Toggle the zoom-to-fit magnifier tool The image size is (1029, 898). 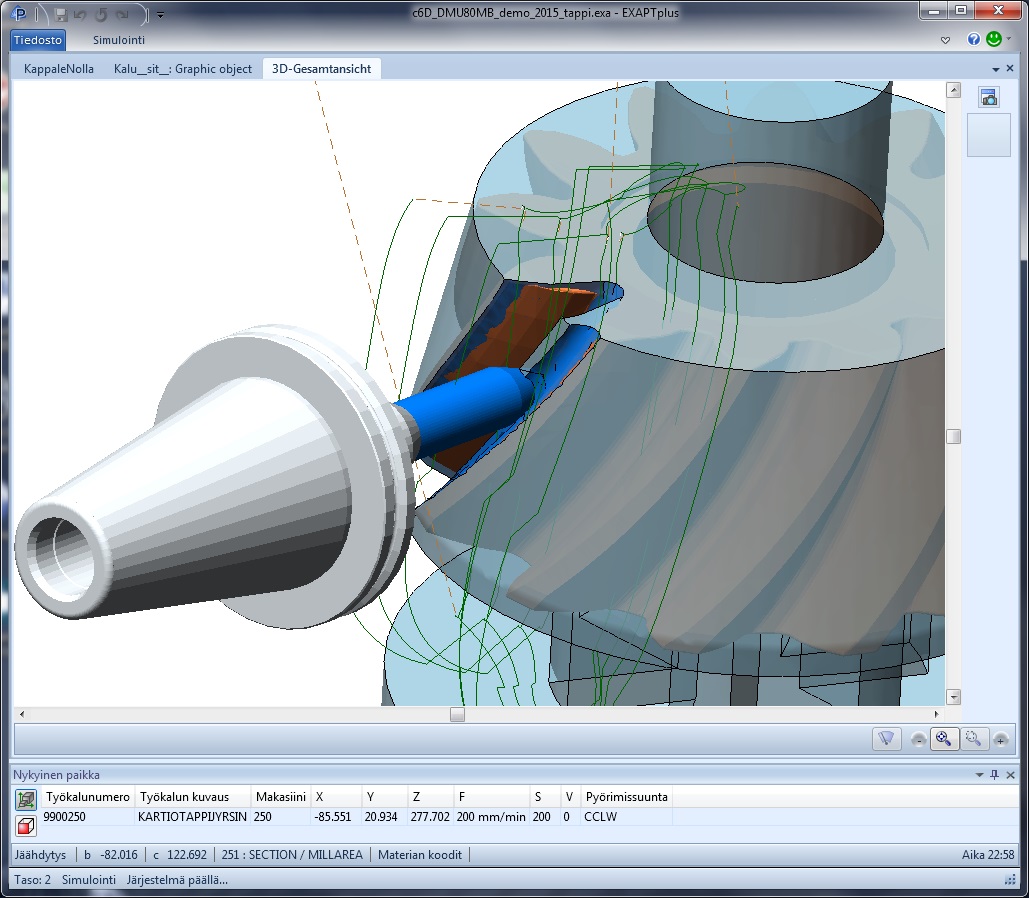[942, 739]
